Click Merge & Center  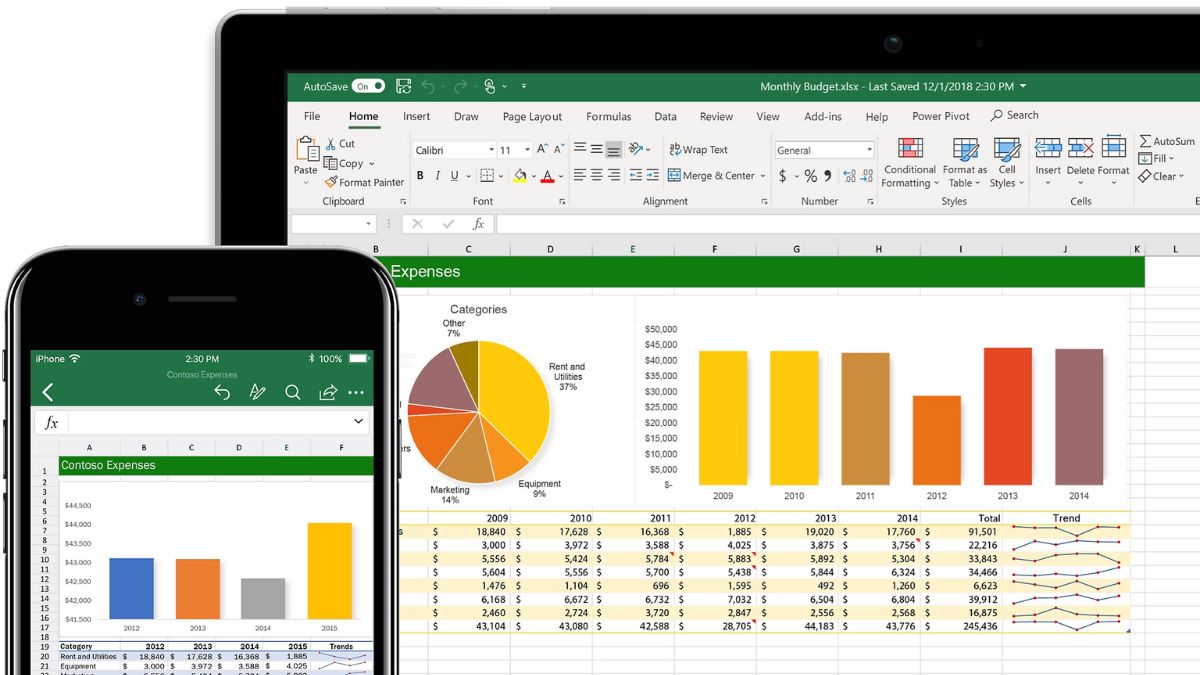click(x=711, y=176)
